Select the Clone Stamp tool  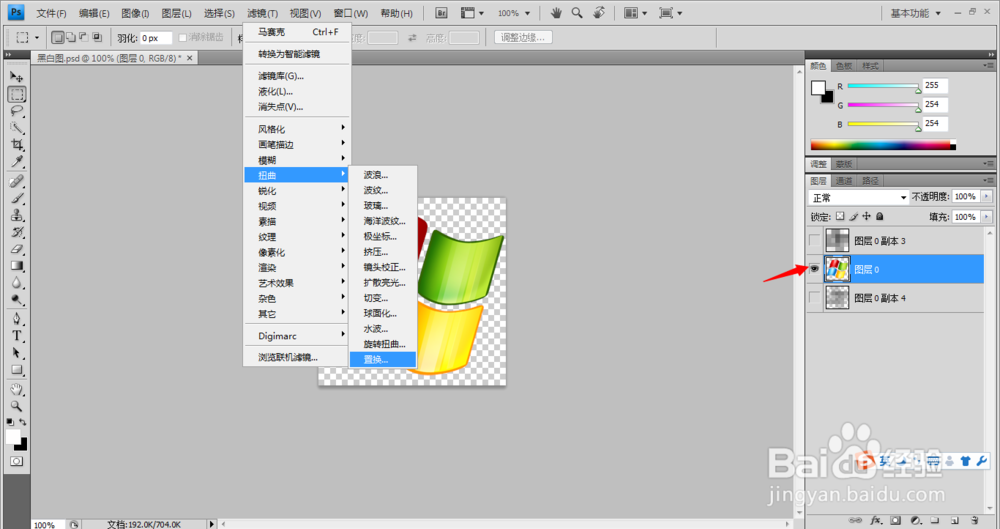click(17, 215)
